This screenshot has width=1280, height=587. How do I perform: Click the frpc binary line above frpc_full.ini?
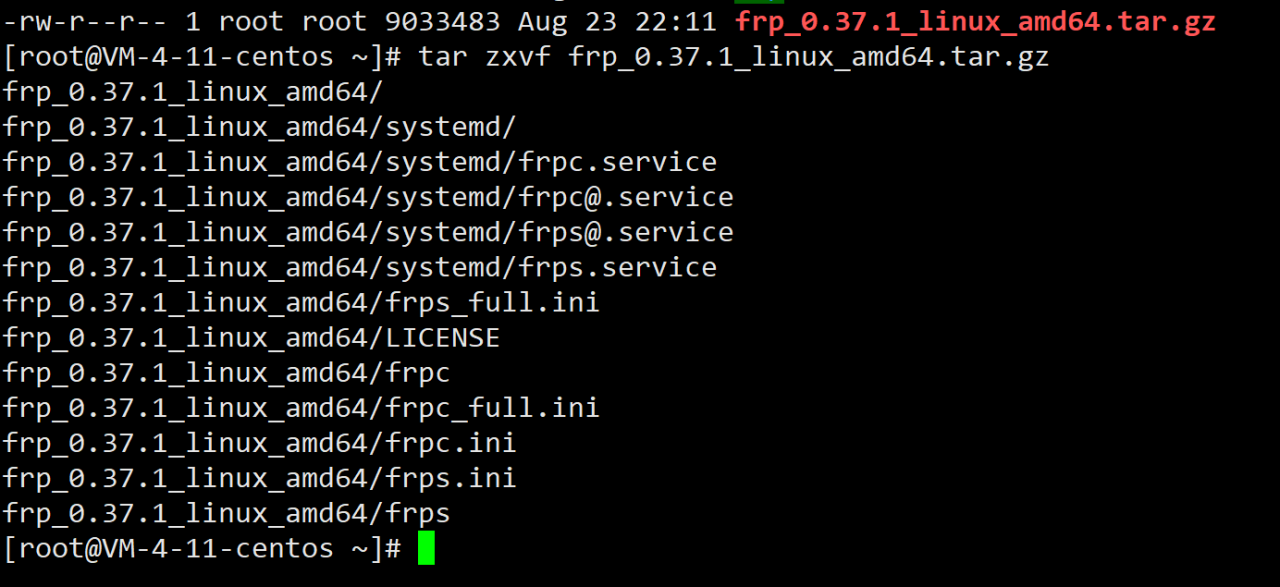226,373
